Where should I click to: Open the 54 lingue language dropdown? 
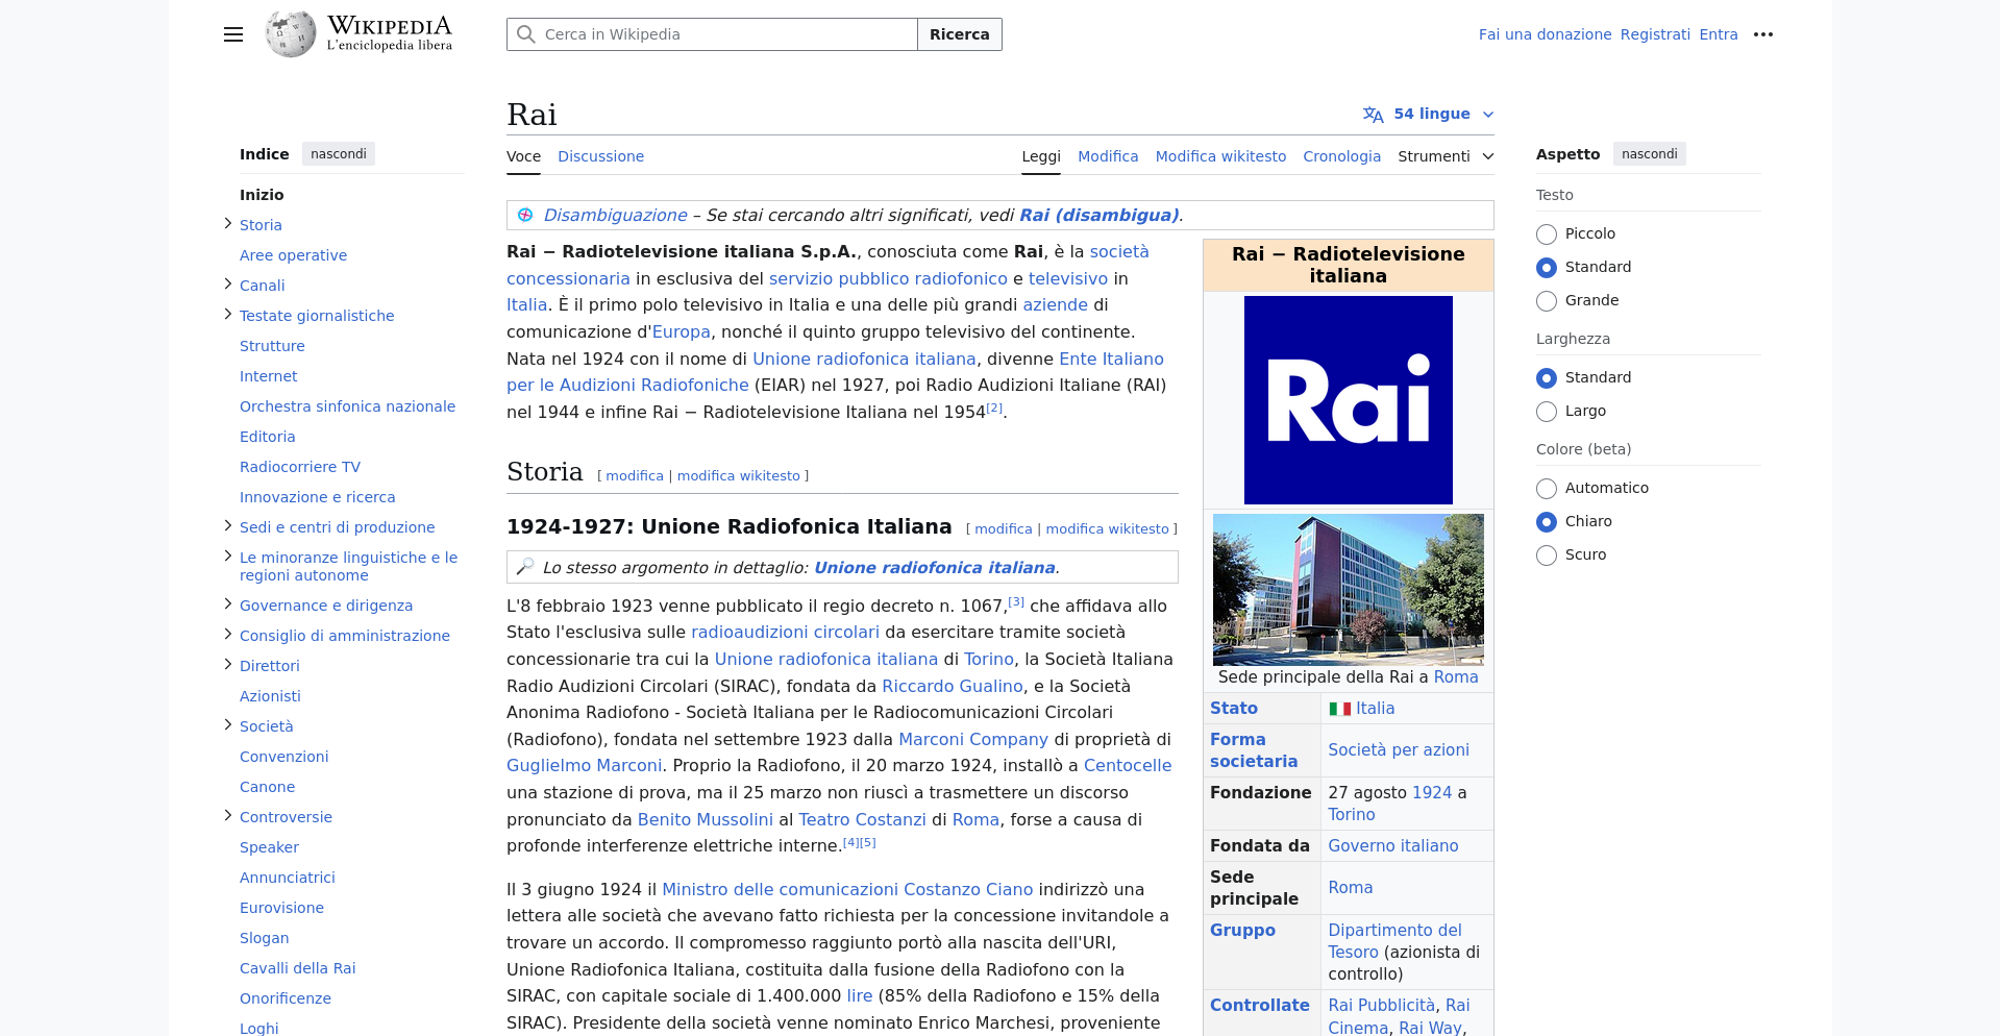[1429, 114]
